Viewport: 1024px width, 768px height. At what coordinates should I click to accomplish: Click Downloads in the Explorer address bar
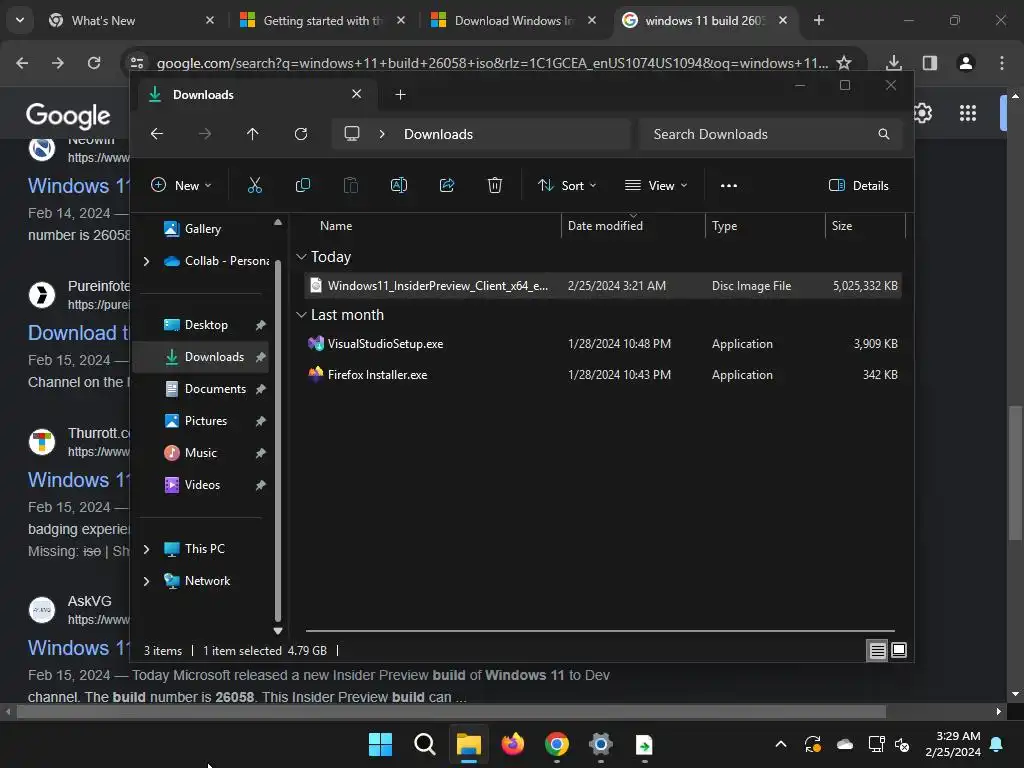coord(438,134)
